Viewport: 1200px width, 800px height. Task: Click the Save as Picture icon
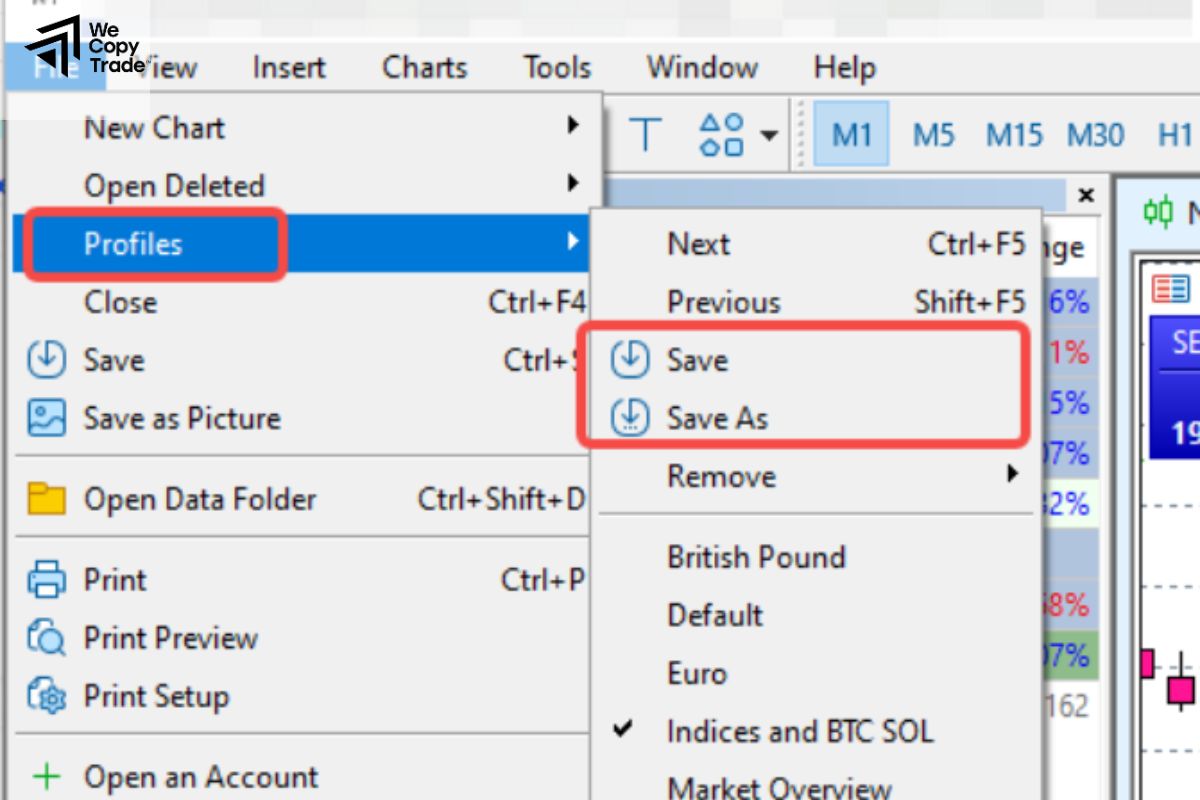click(x=46, y=418)
